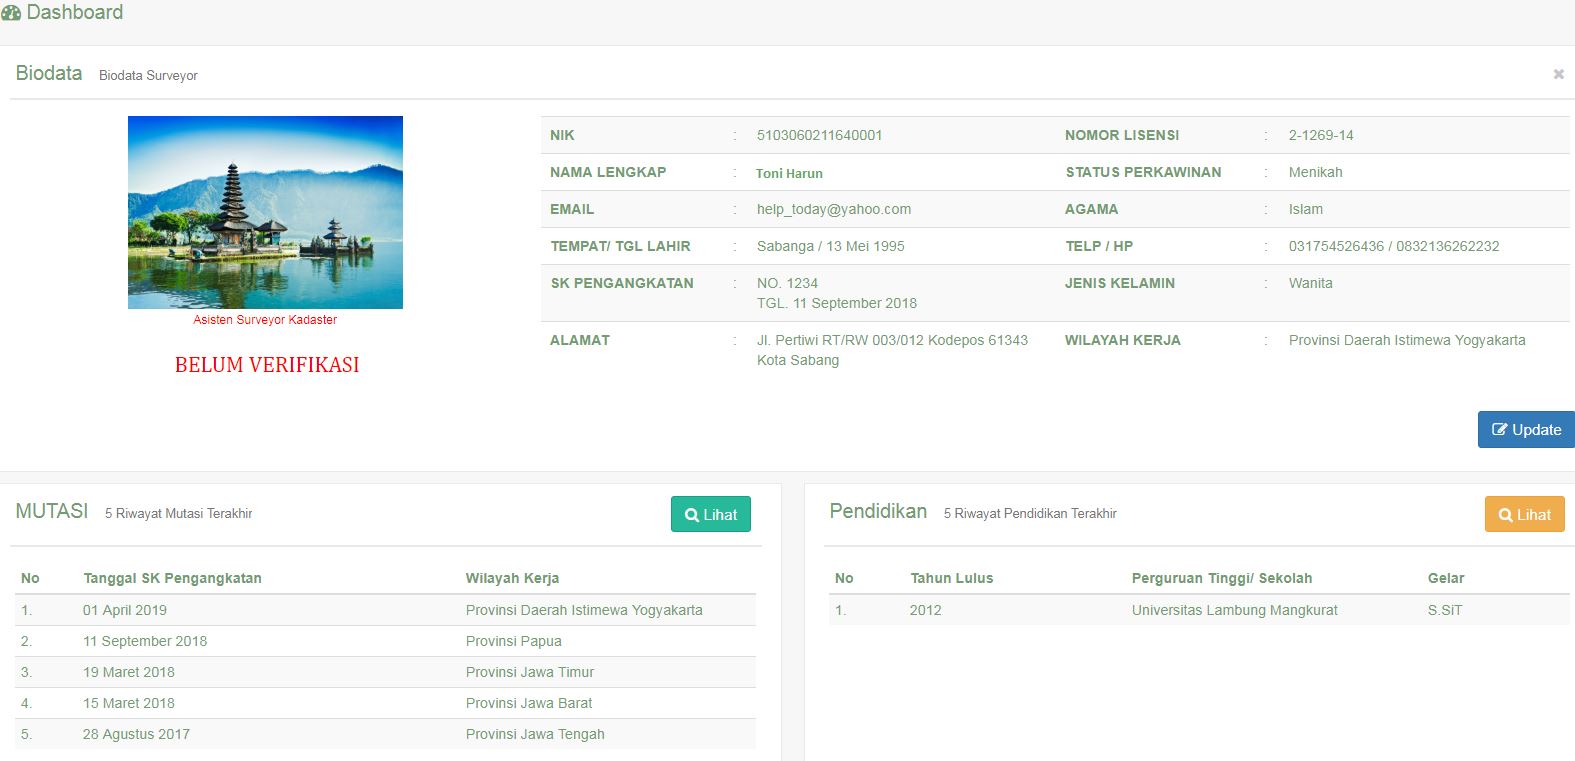
Task: Click the Tahun Lulus column header
Action: [951, 578]
